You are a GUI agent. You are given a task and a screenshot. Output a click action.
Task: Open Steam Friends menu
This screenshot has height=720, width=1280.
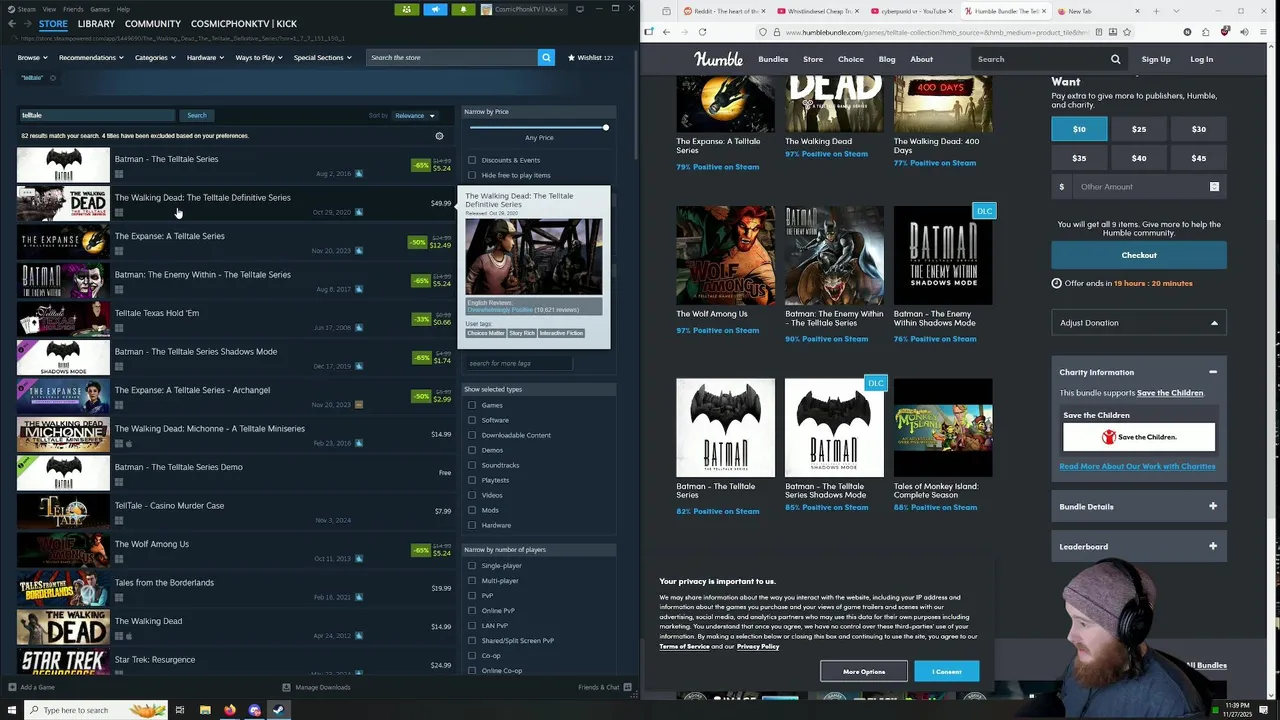(x=73, y=9)
